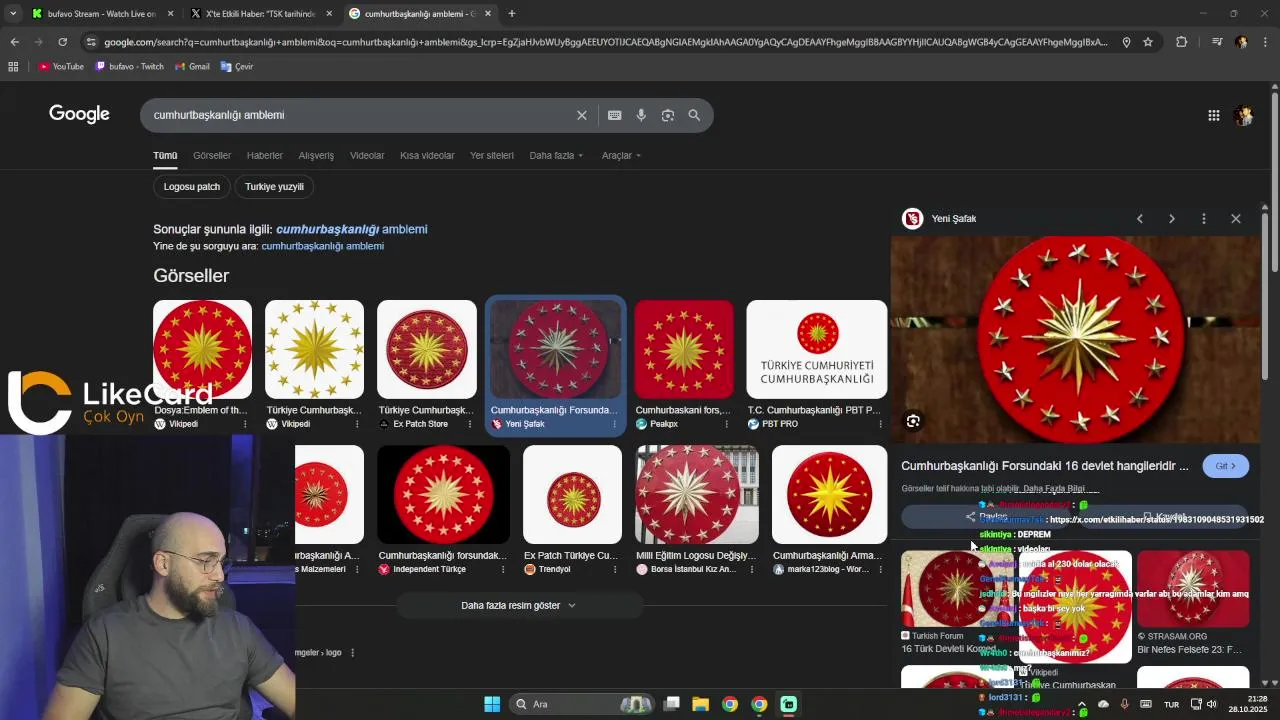The image size is (1280, 720).
Task: Open Google account profile avatar
Action: [x=1244, y=115]
